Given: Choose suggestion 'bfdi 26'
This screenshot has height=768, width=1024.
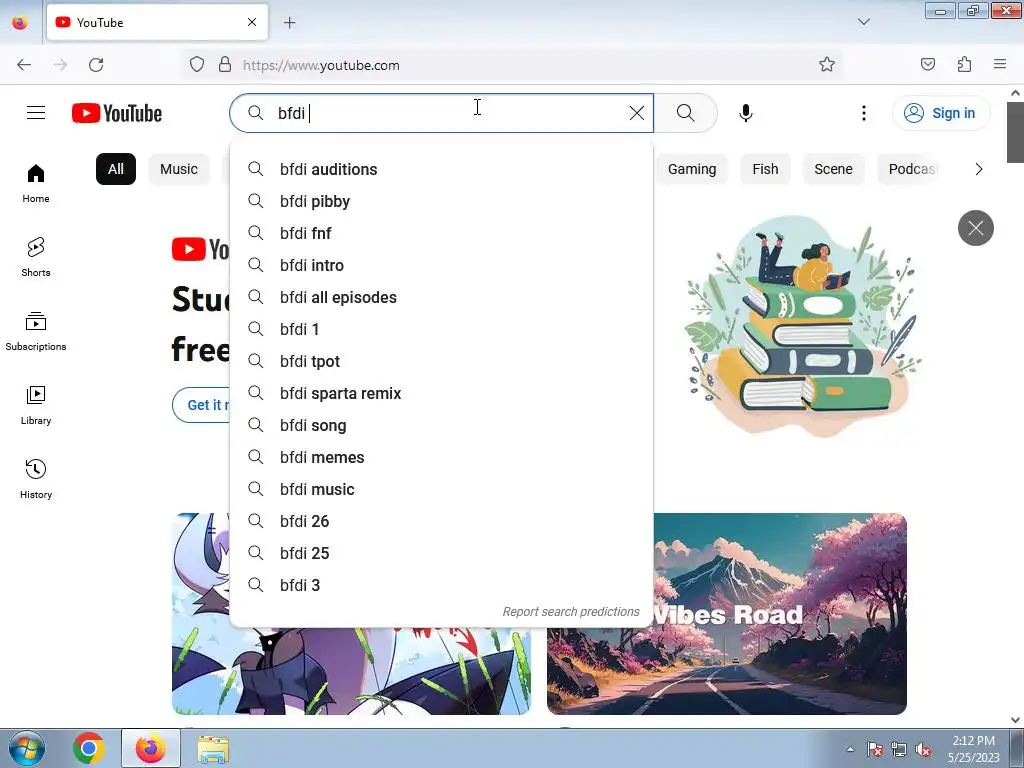Looking at the screenshot, I should (441, 521).
